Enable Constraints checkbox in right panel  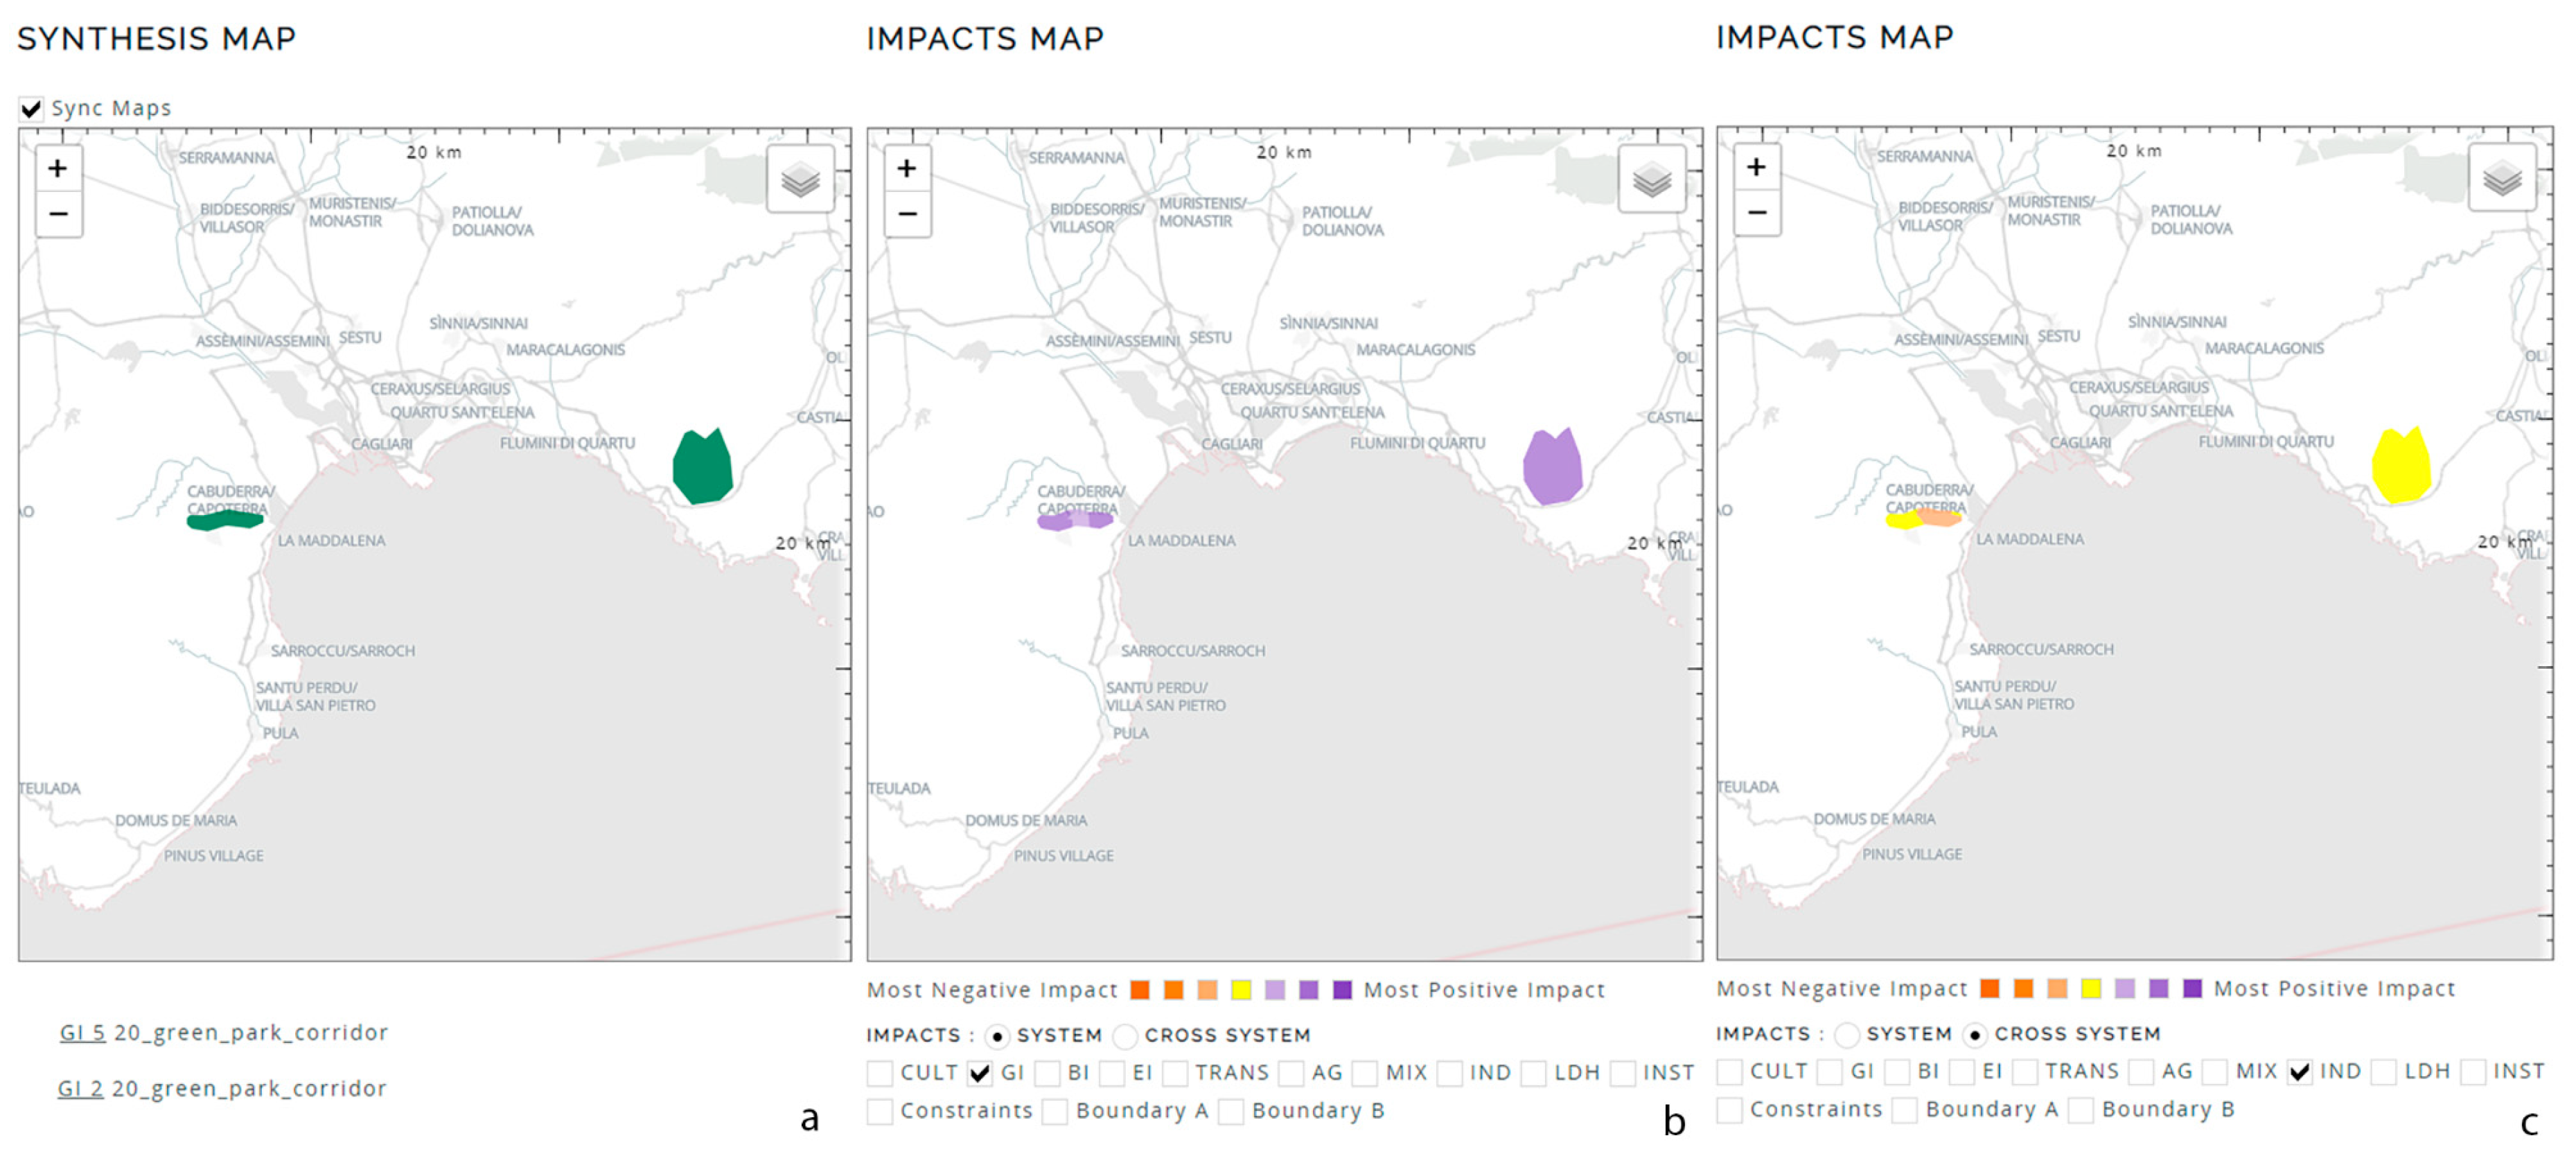pos(1729,1110)
